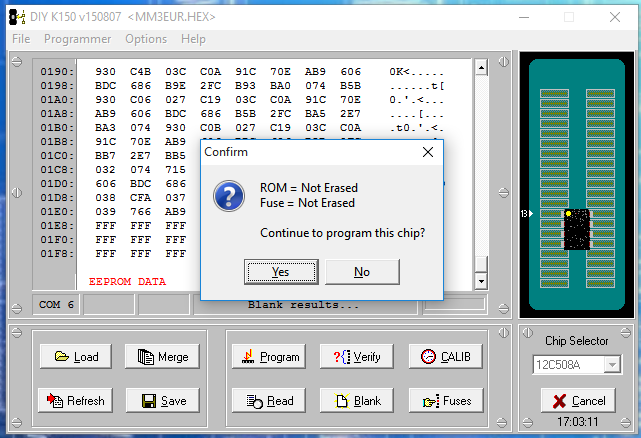
Task: Start chip programming with Program button
Action: click(x=269, y=357)
